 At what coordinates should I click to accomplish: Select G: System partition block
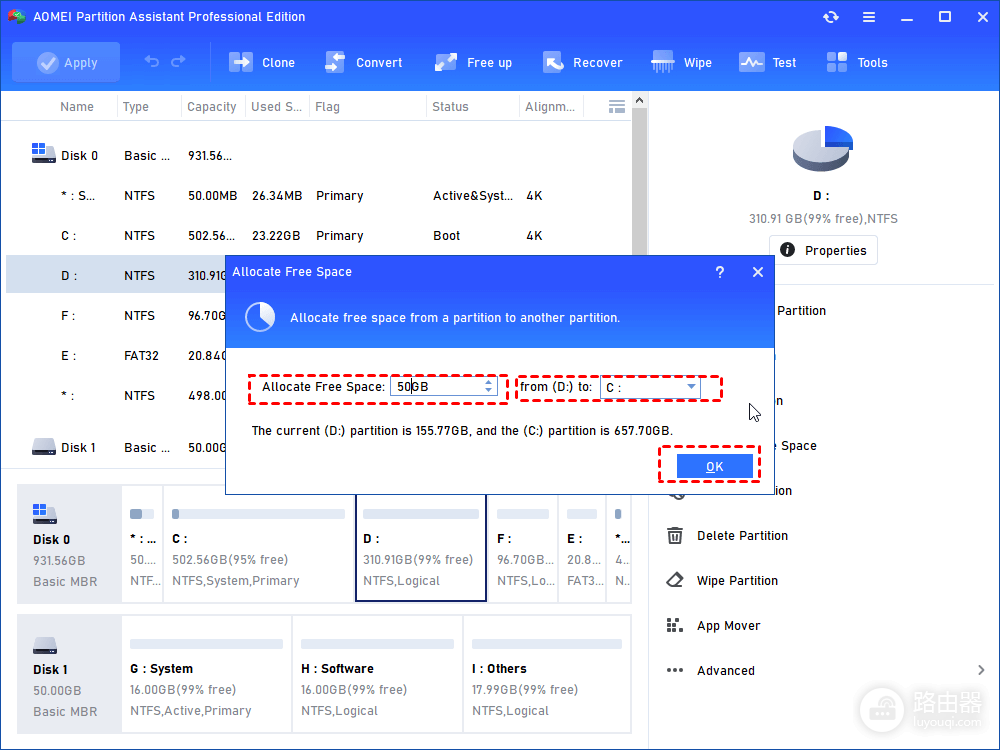coord(207,674)
